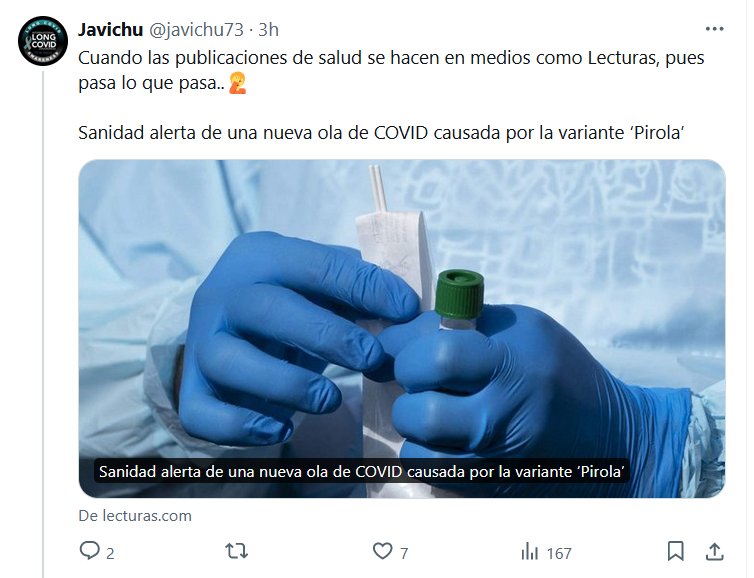The width and height of the screenshot is (754, 578).
Task: Click the view count 167
Action: pyautogui.click(x=559, y=553)
